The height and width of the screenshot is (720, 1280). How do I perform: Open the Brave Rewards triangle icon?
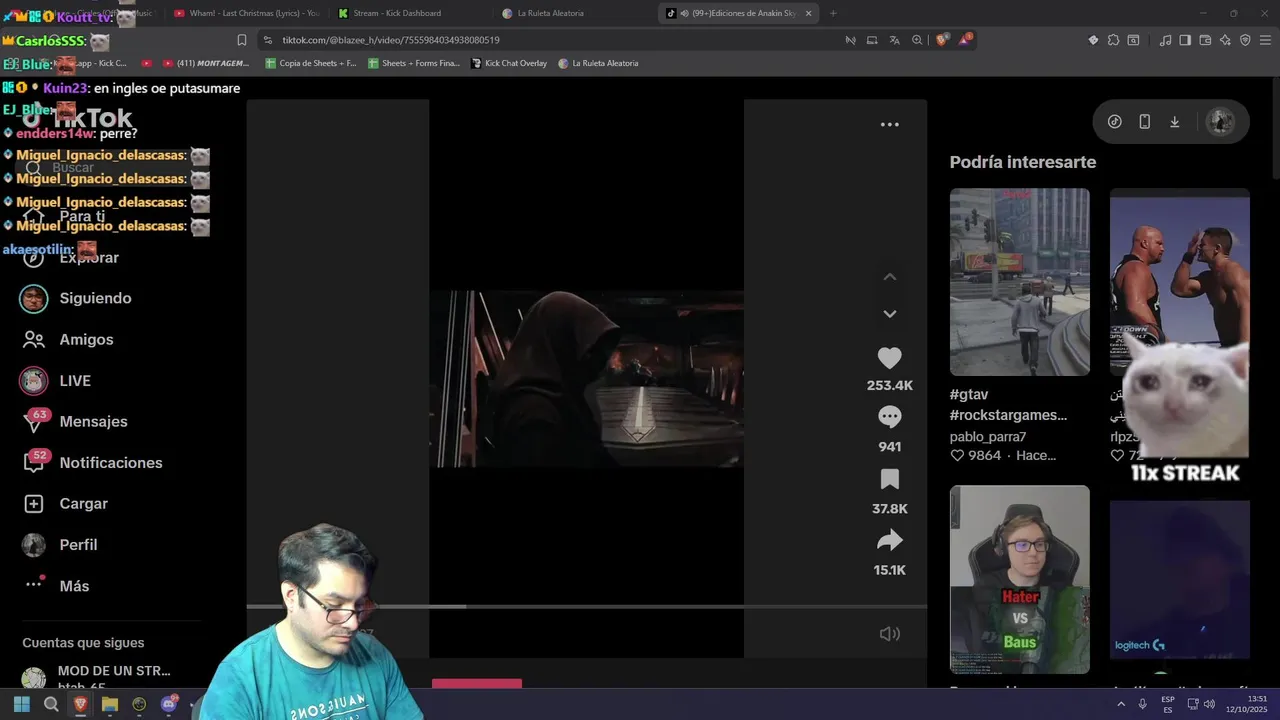[965, 40]
